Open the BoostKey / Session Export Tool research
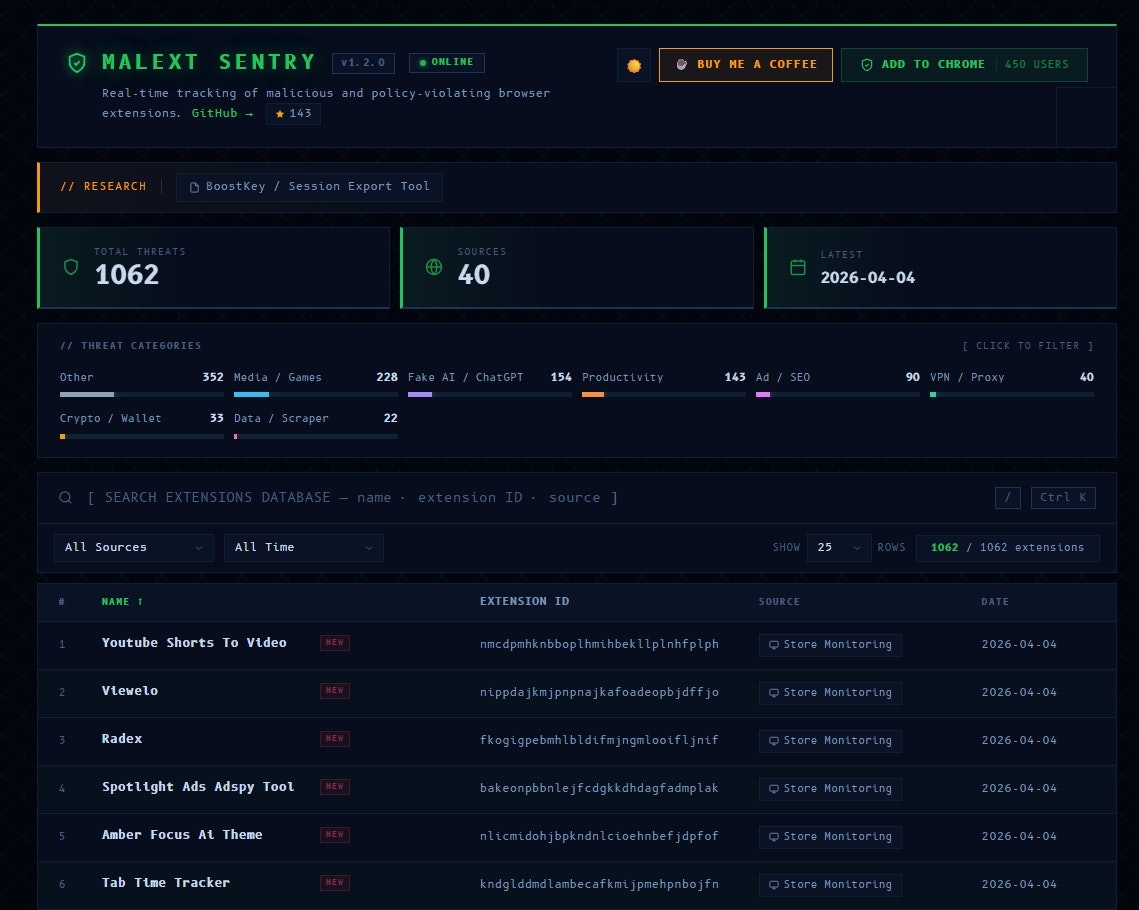The width and height of the screenshot is (1139, 910). [x=310, y=186]
